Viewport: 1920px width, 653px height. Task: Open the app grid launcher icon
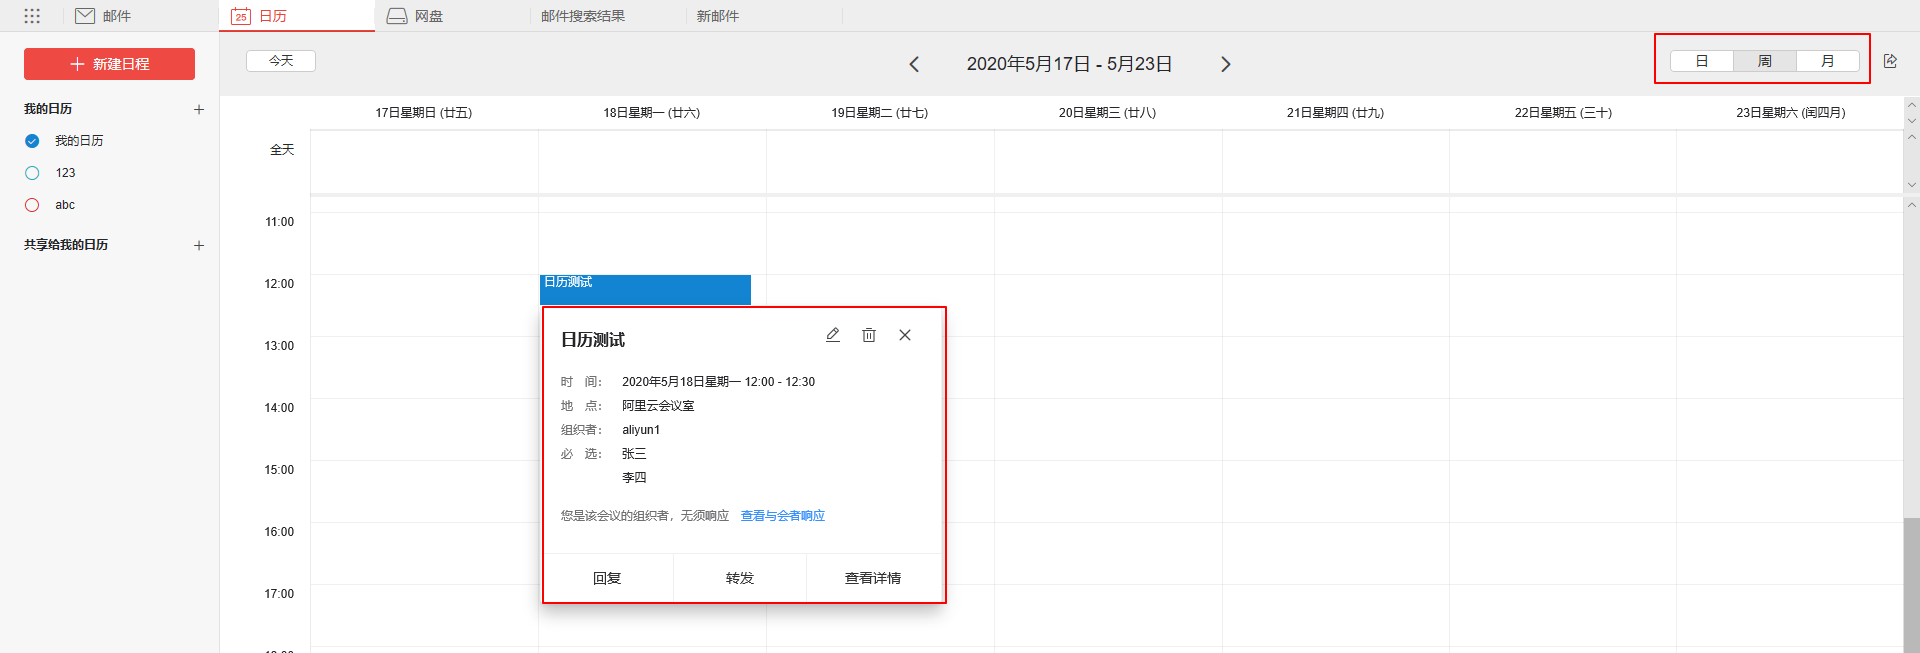point(32,16)
